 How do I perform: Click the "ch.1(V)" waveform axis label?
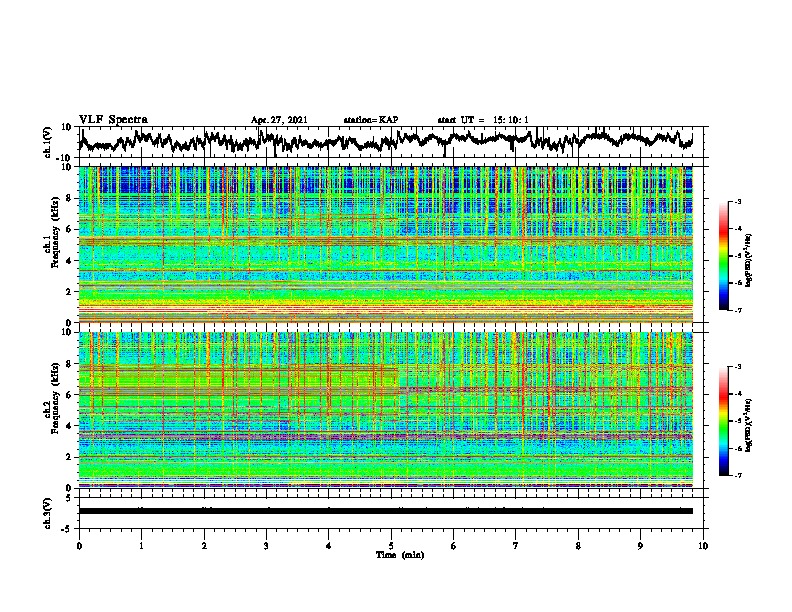tap(48, 142)
